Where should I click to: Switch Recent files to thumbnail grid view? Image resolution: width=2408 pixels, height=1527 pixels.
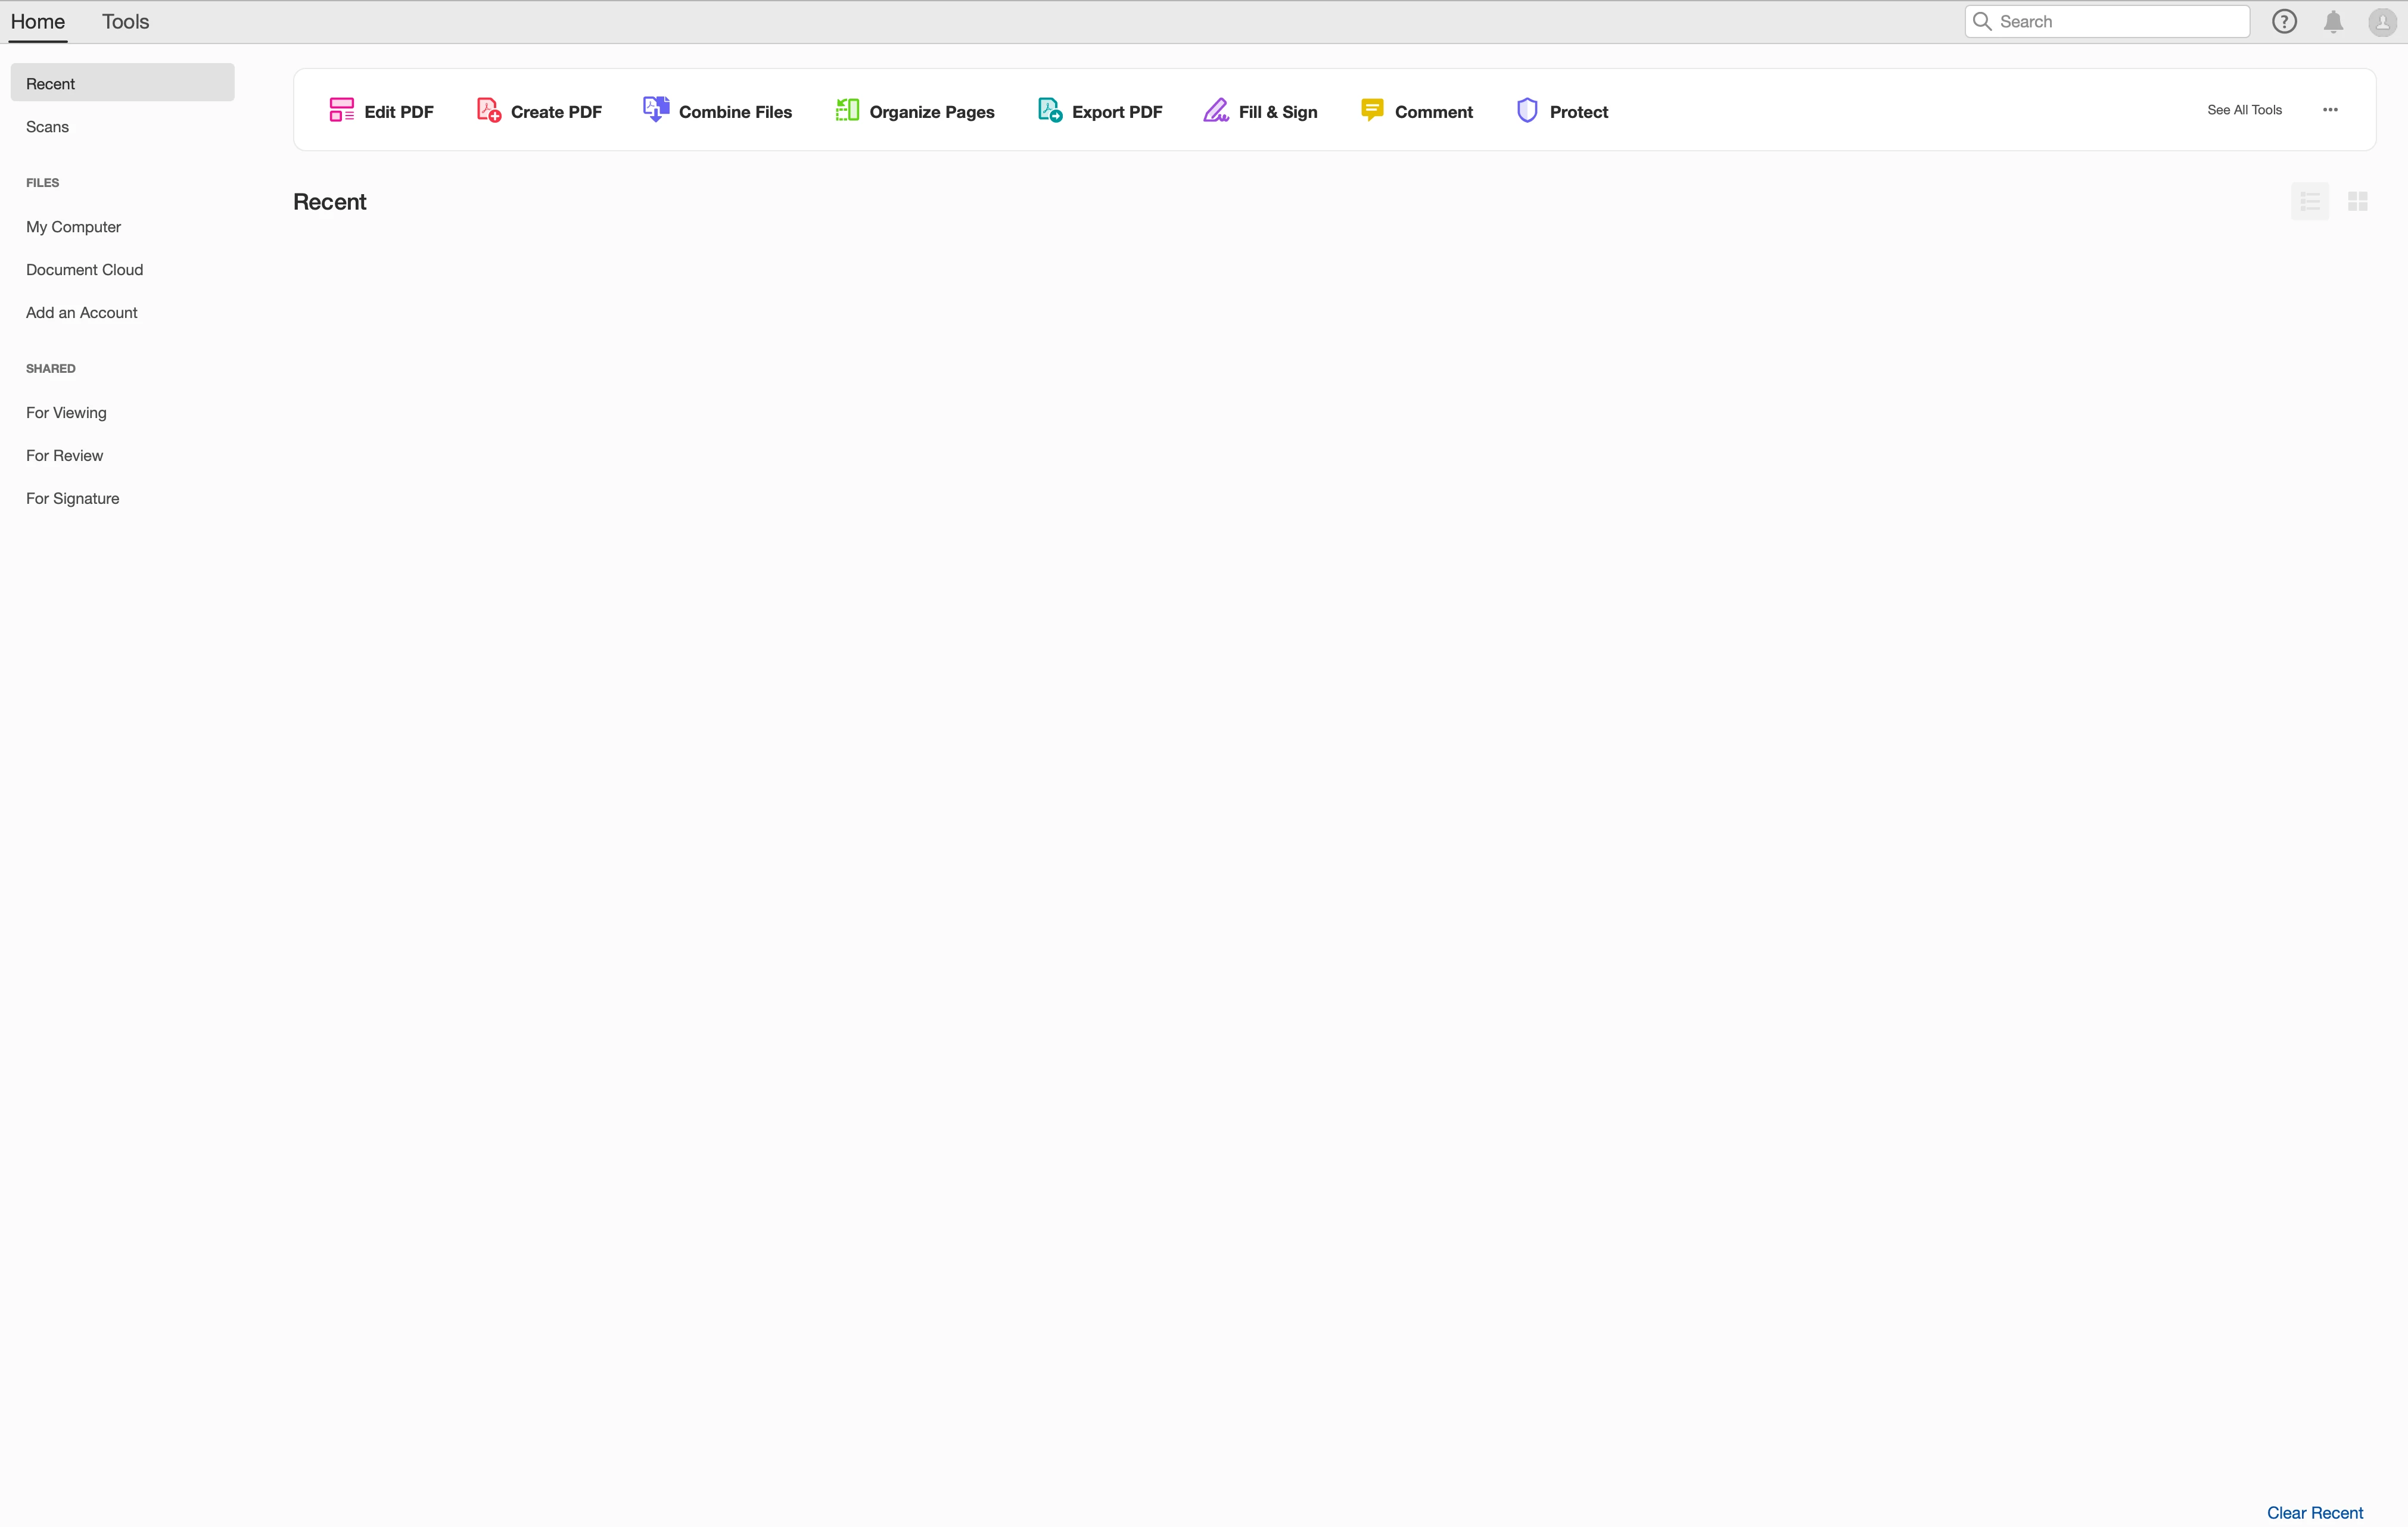coord(2357,202)
